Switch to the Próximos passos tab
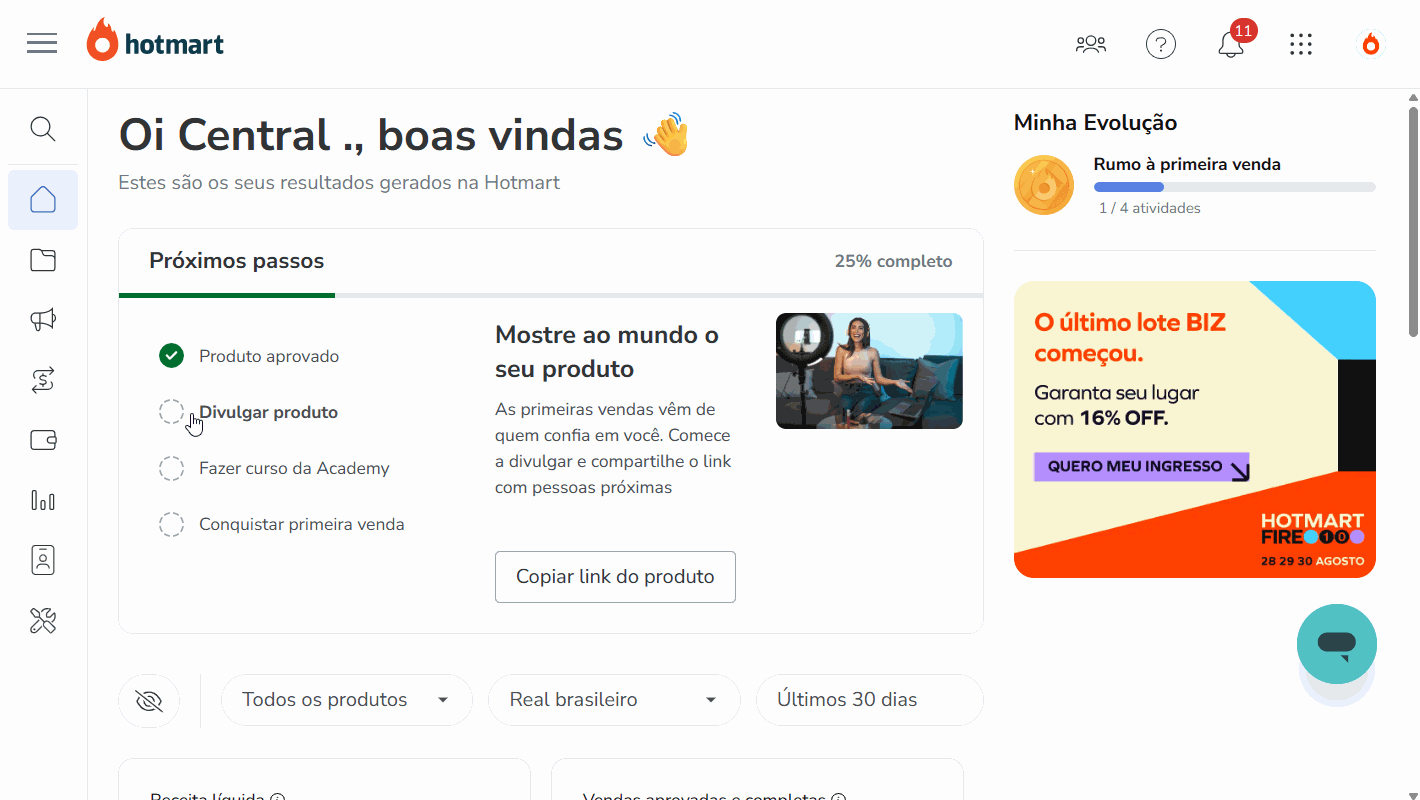The height and width of the screenshot is (800, 1420). [236, 261]
